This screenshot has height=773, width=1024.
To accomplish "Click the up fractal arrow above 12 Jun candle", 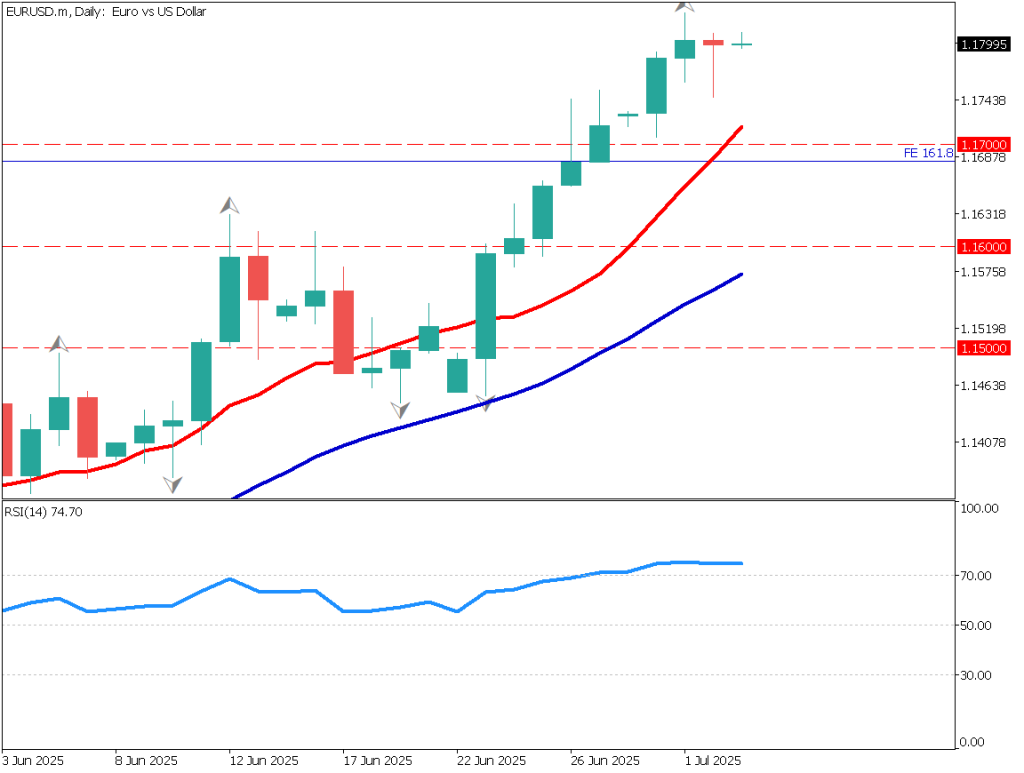I will [230, 205].
